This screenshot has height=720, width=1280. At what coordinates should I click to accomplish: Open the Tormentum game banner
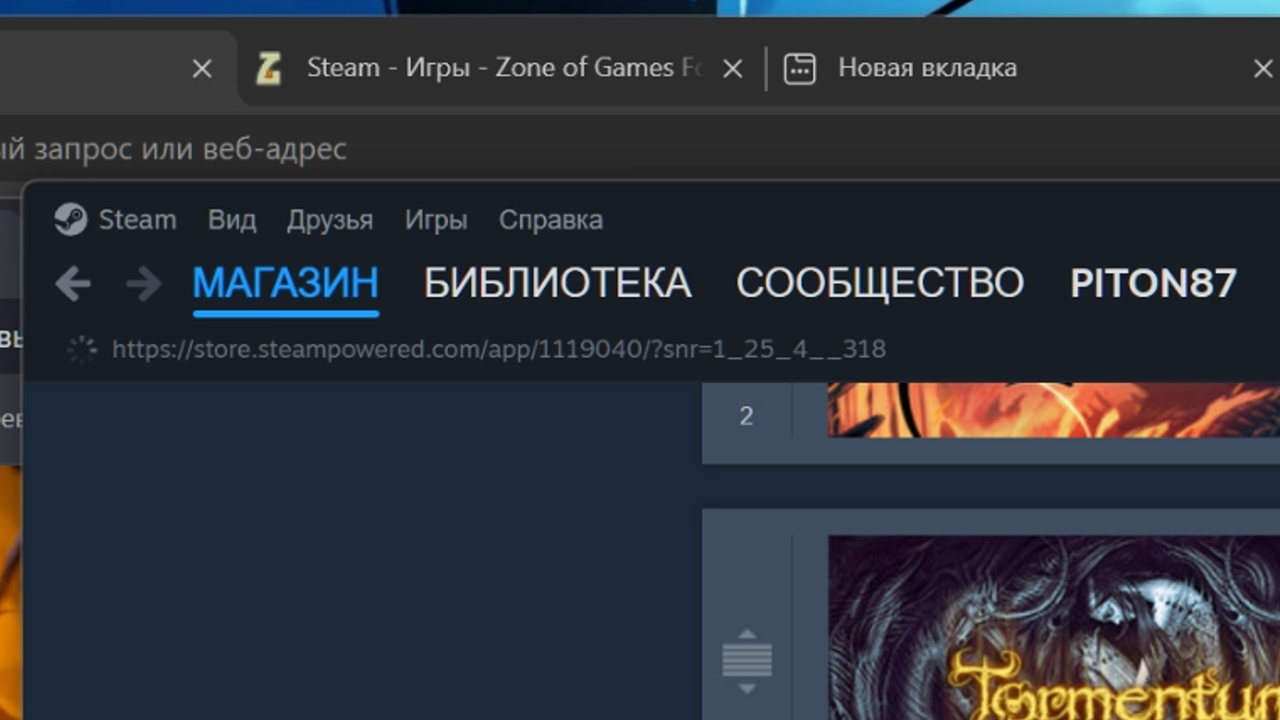[x=1054, y=628]
